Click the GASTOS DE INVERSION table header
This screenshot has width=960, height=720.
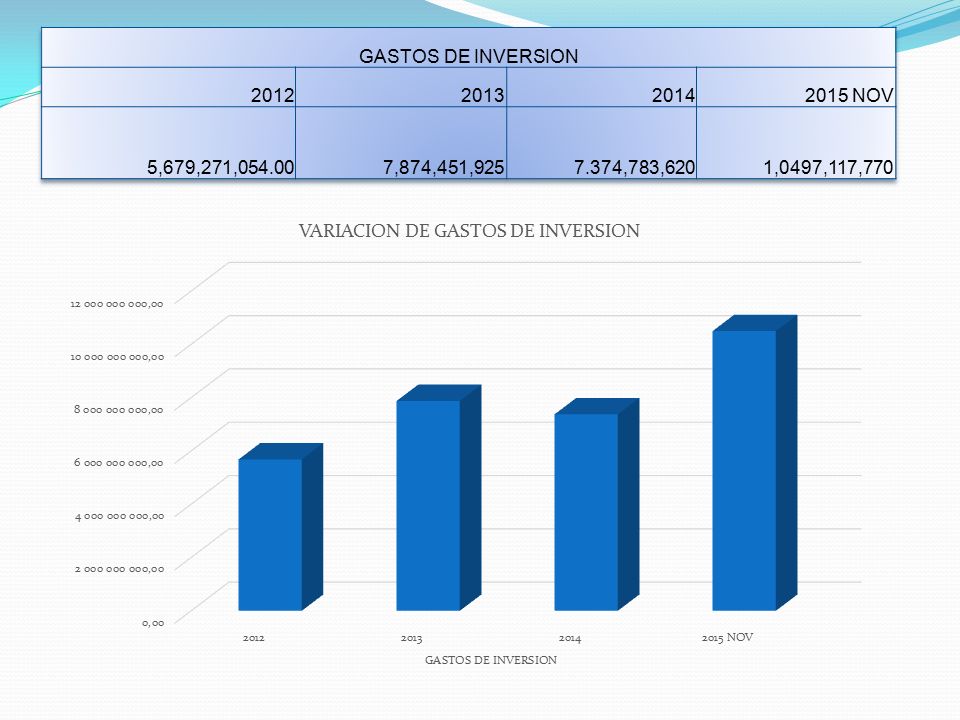click(x=468, y=48)
